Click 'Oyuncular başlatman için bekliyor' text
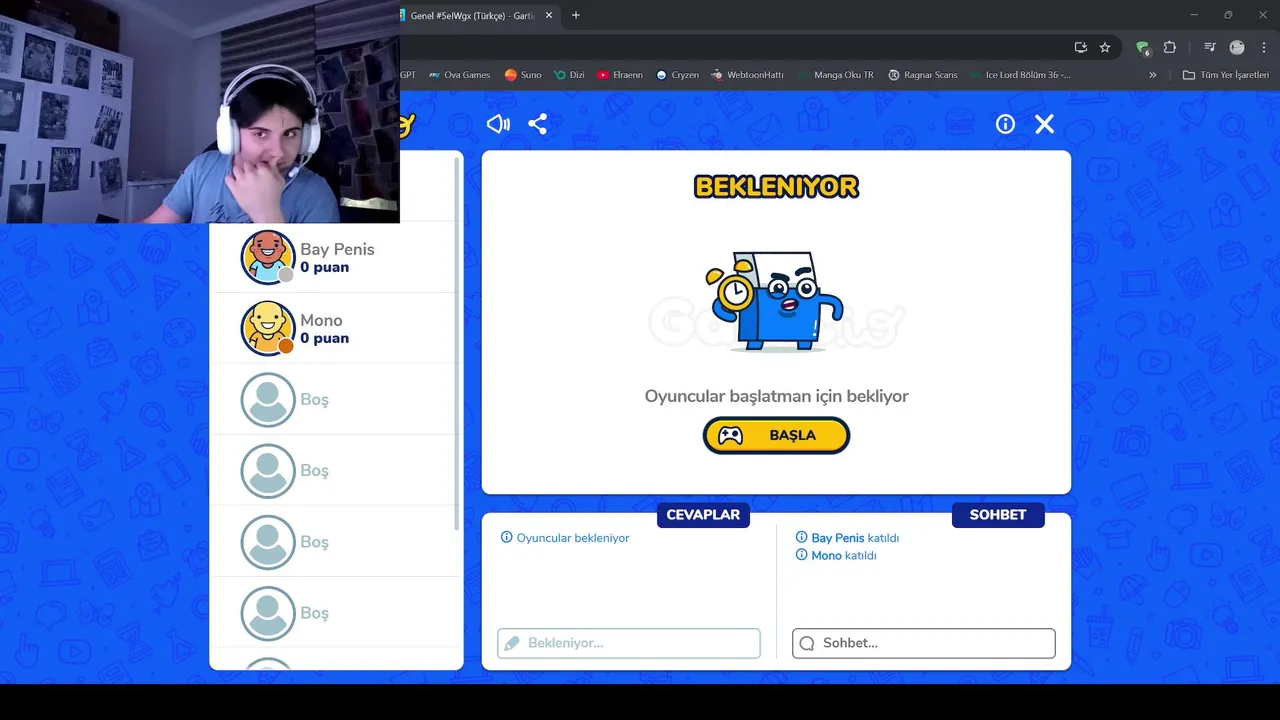The width and height of the screenshot is (1280, 720). [x=776, y=396]
